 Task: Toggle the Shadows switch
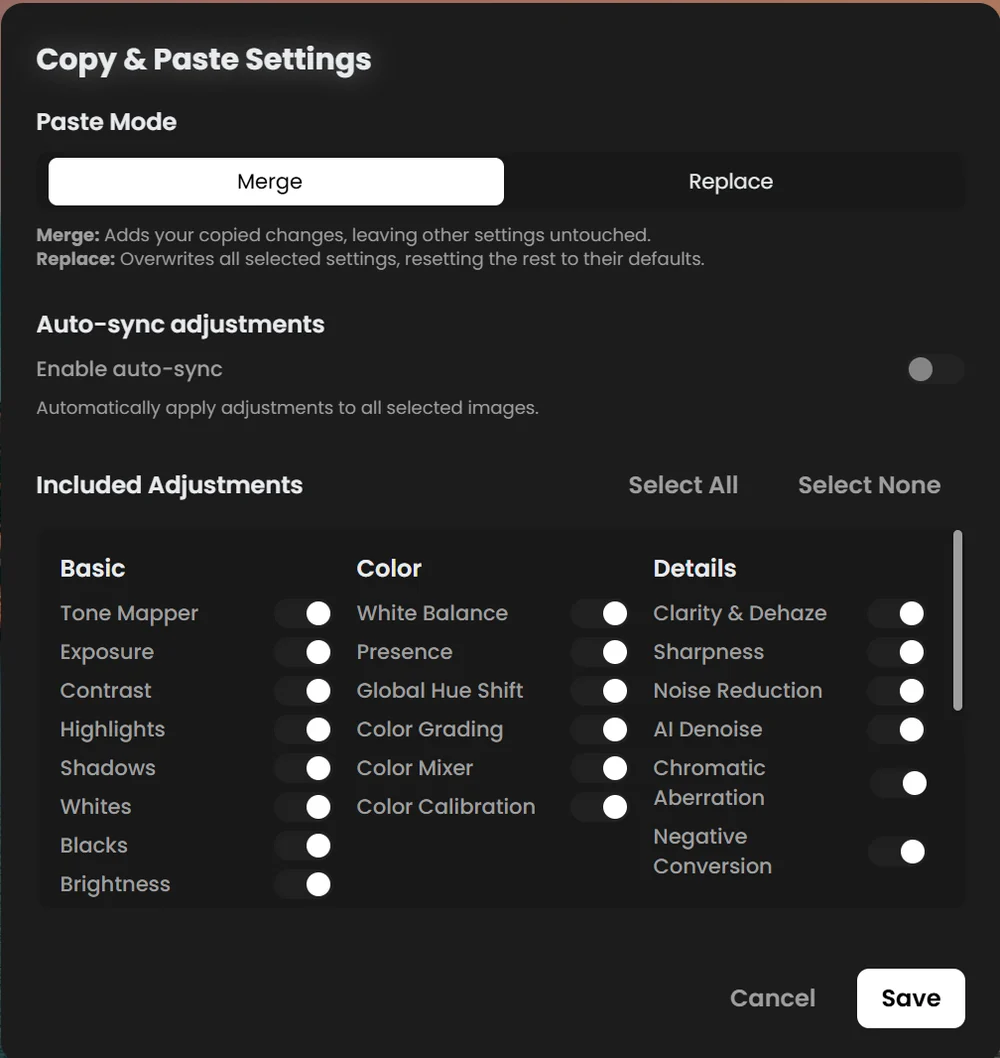click(x=303, y=768)
